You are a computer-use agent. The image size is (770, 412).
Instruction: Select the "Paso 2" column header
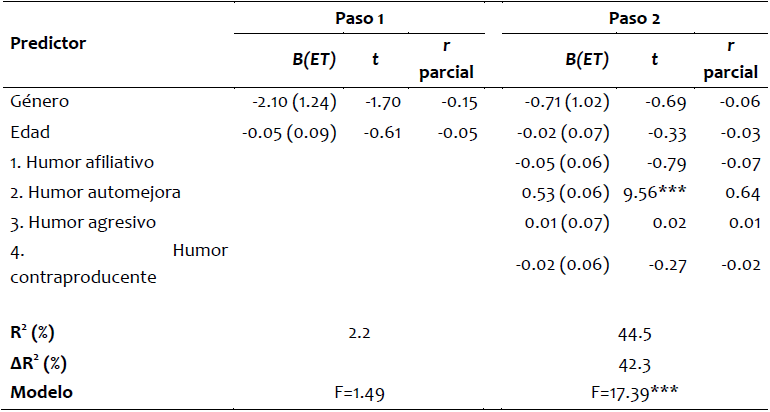coord(632,18)
